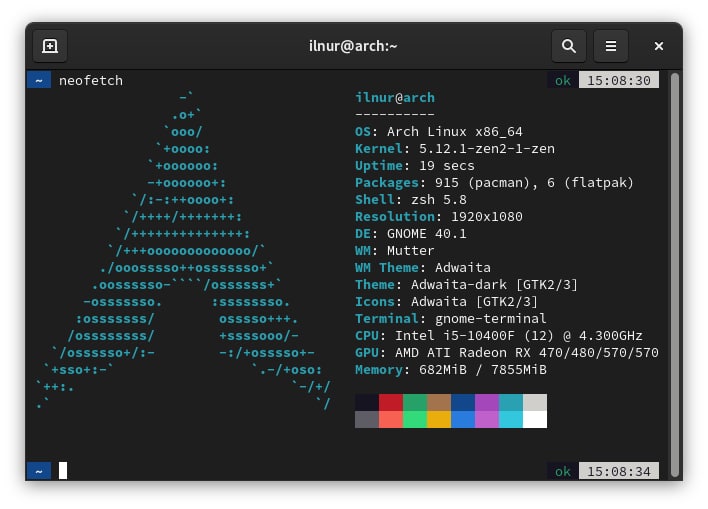Click the DE: GNOME 40.1 line
708x509 pixels.
[410, 233]
